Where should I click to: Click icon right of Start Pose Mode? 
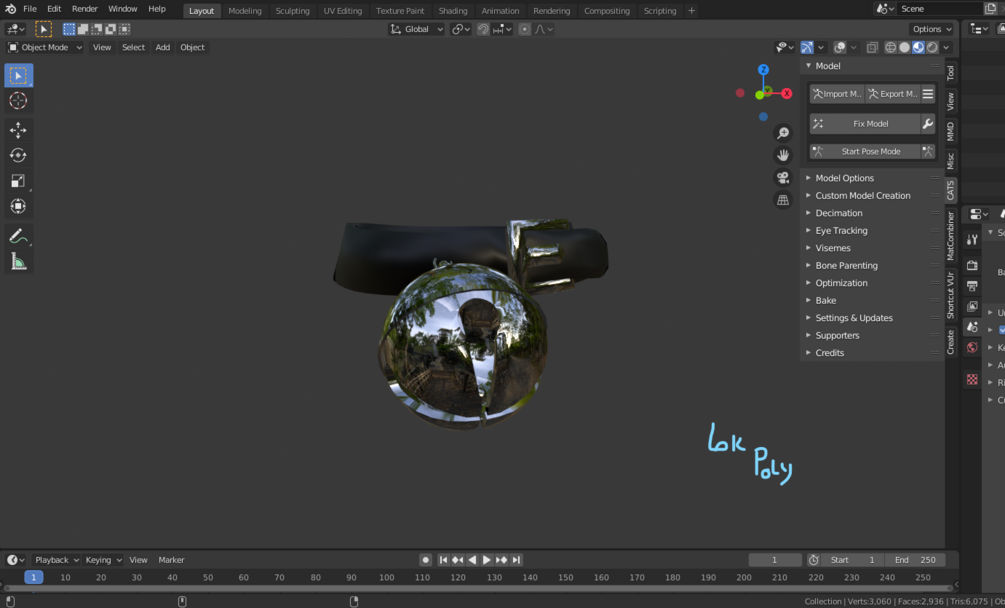(x=927, y=152)
